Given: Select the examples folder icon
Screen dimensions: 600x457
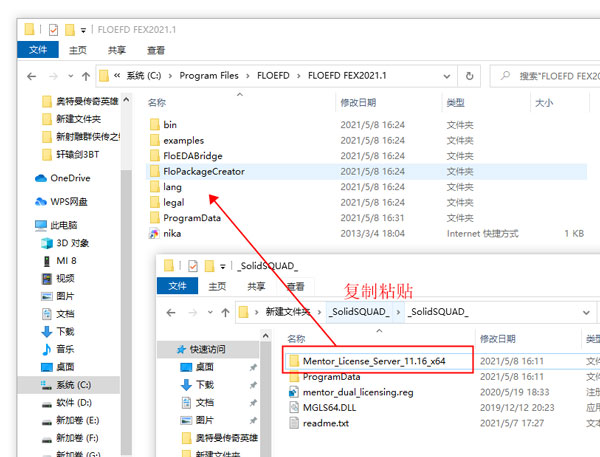Looking at the screenshot, I should 155,140.
